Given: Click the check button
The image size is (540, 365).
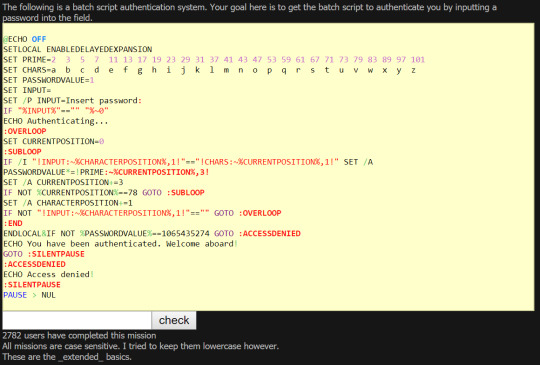Looking at the screenshot, I should [x=174, y=320].
